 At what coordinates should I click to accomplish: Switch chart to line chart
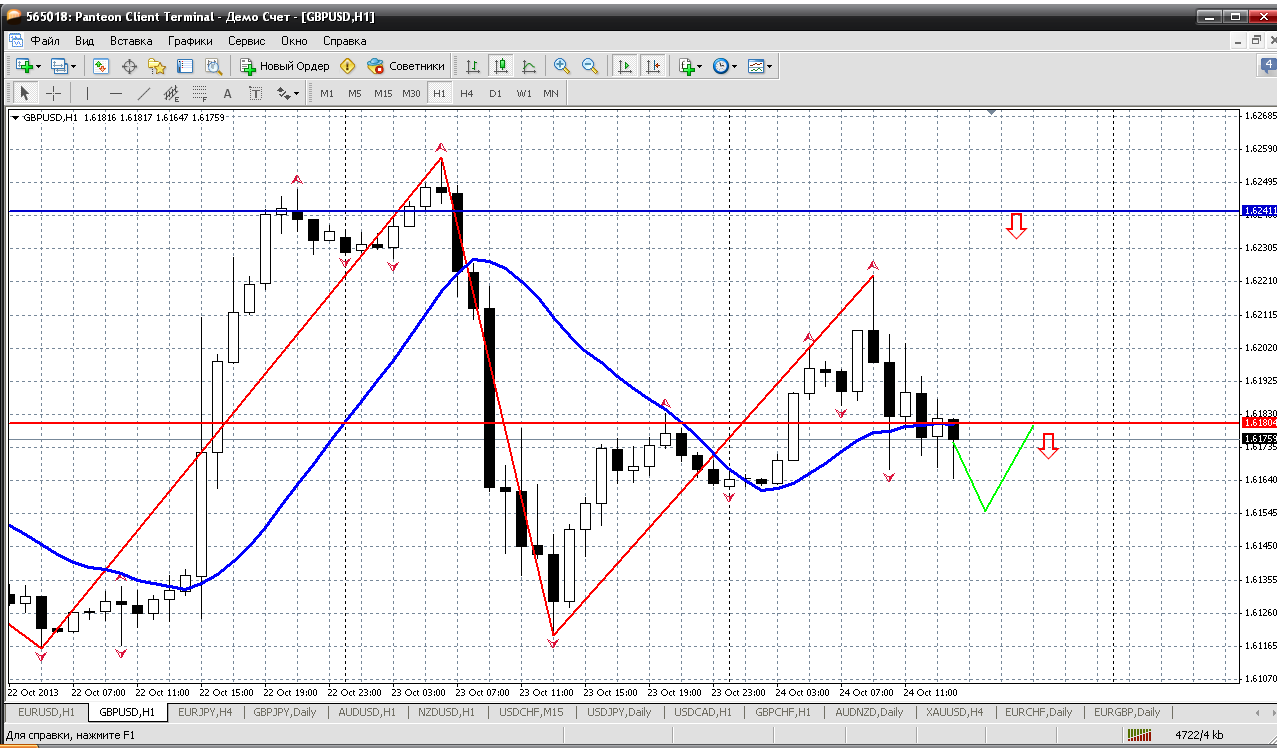coord(529,66)
